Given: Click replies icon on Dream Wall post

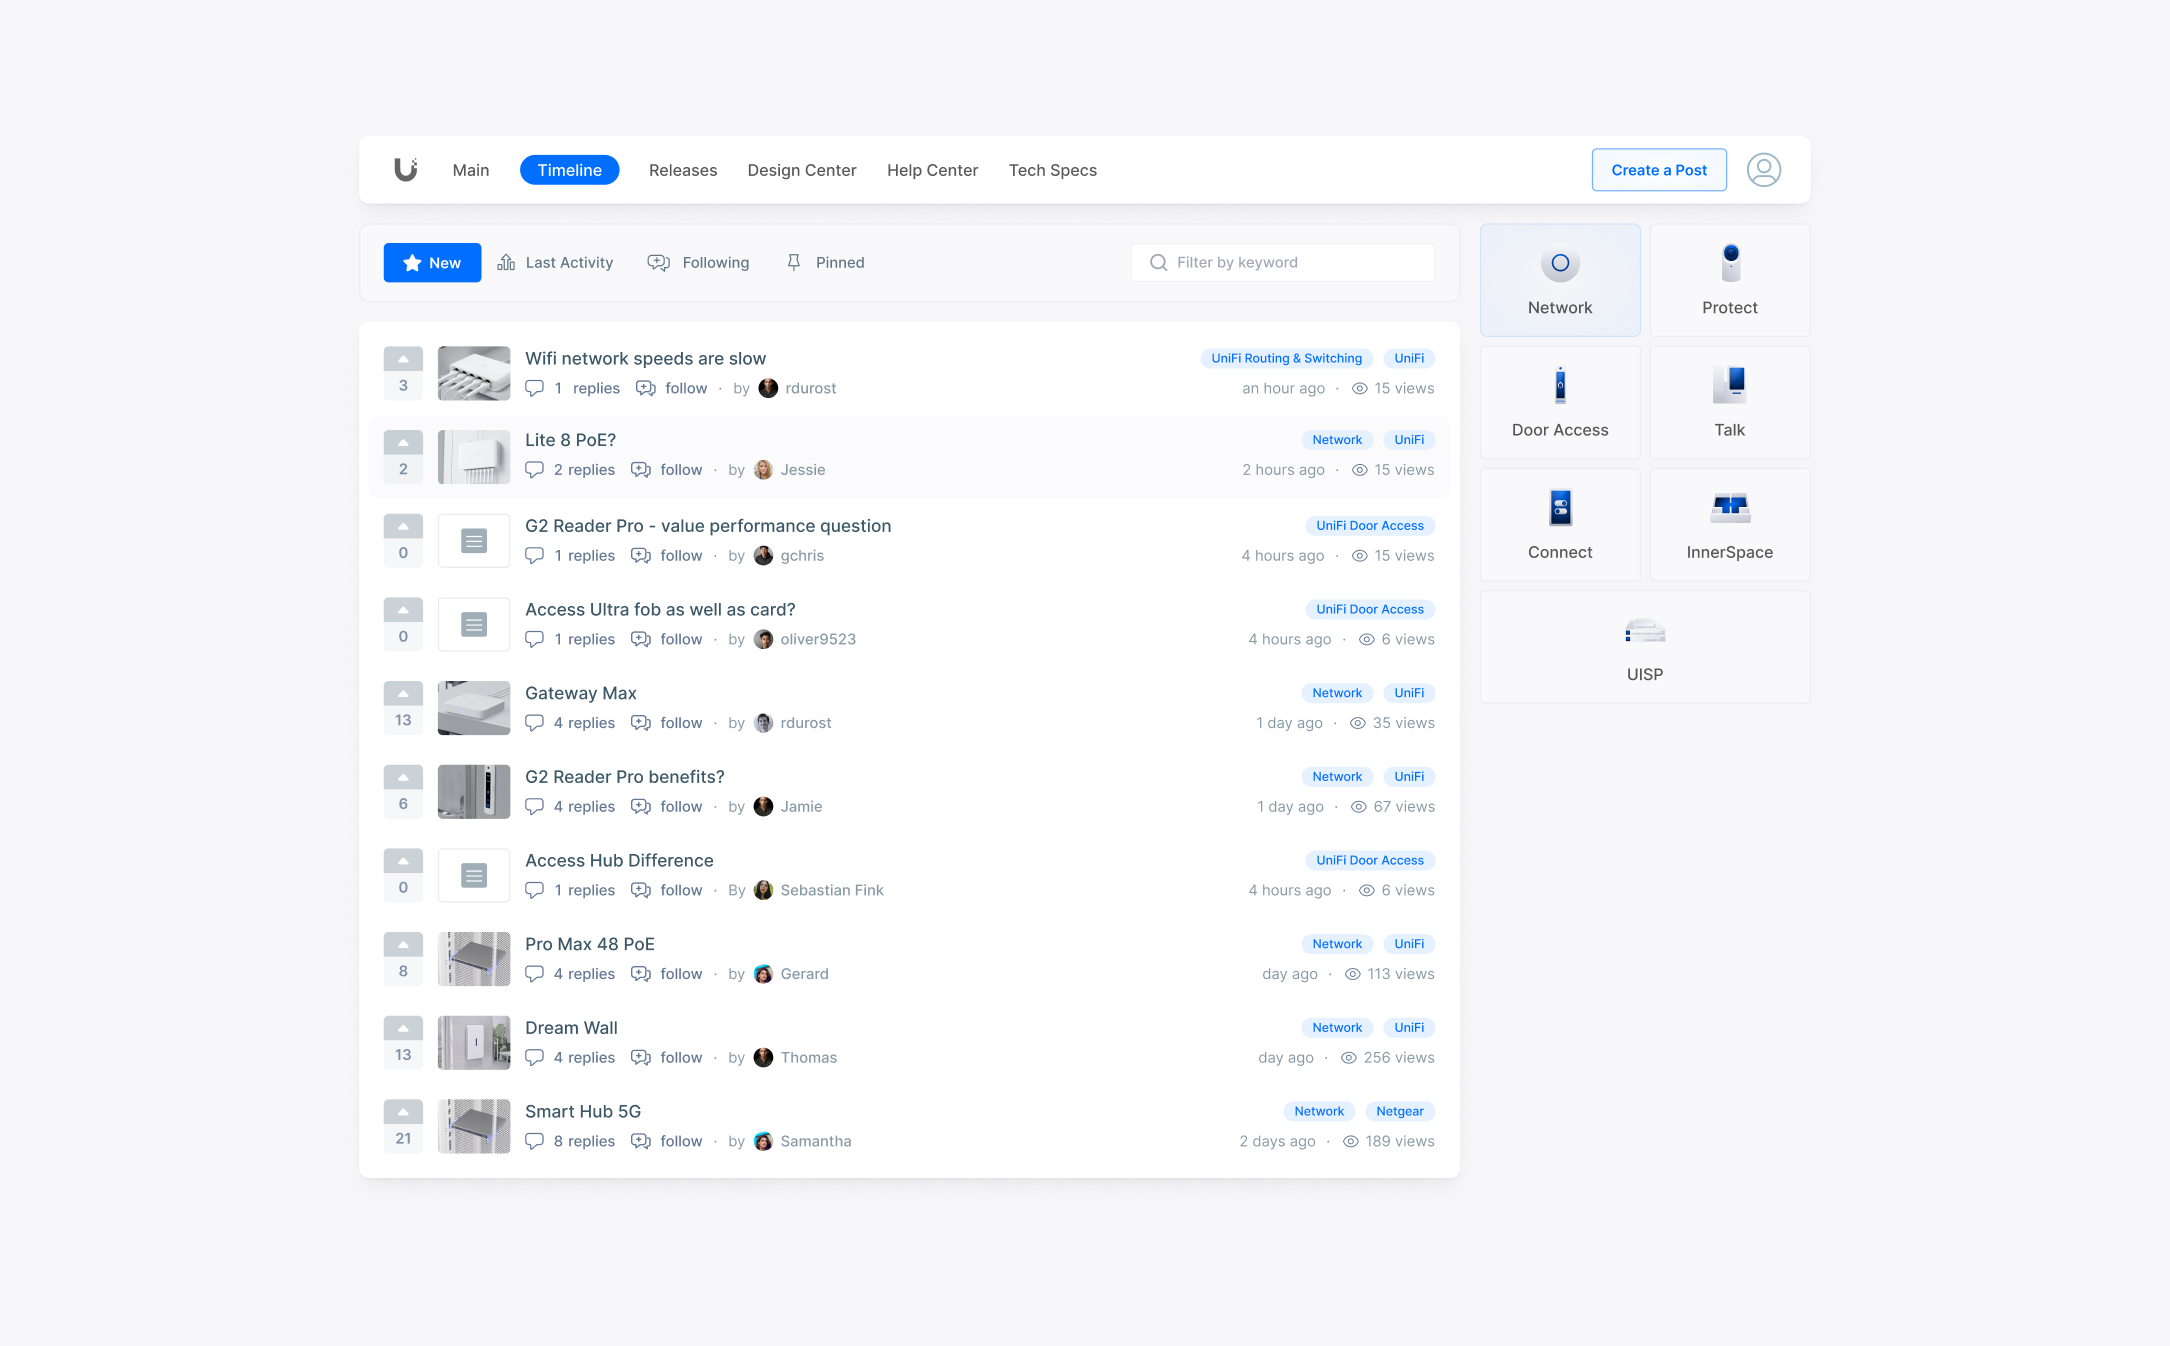Looking at the screenshot, I should coord(535,1057).
